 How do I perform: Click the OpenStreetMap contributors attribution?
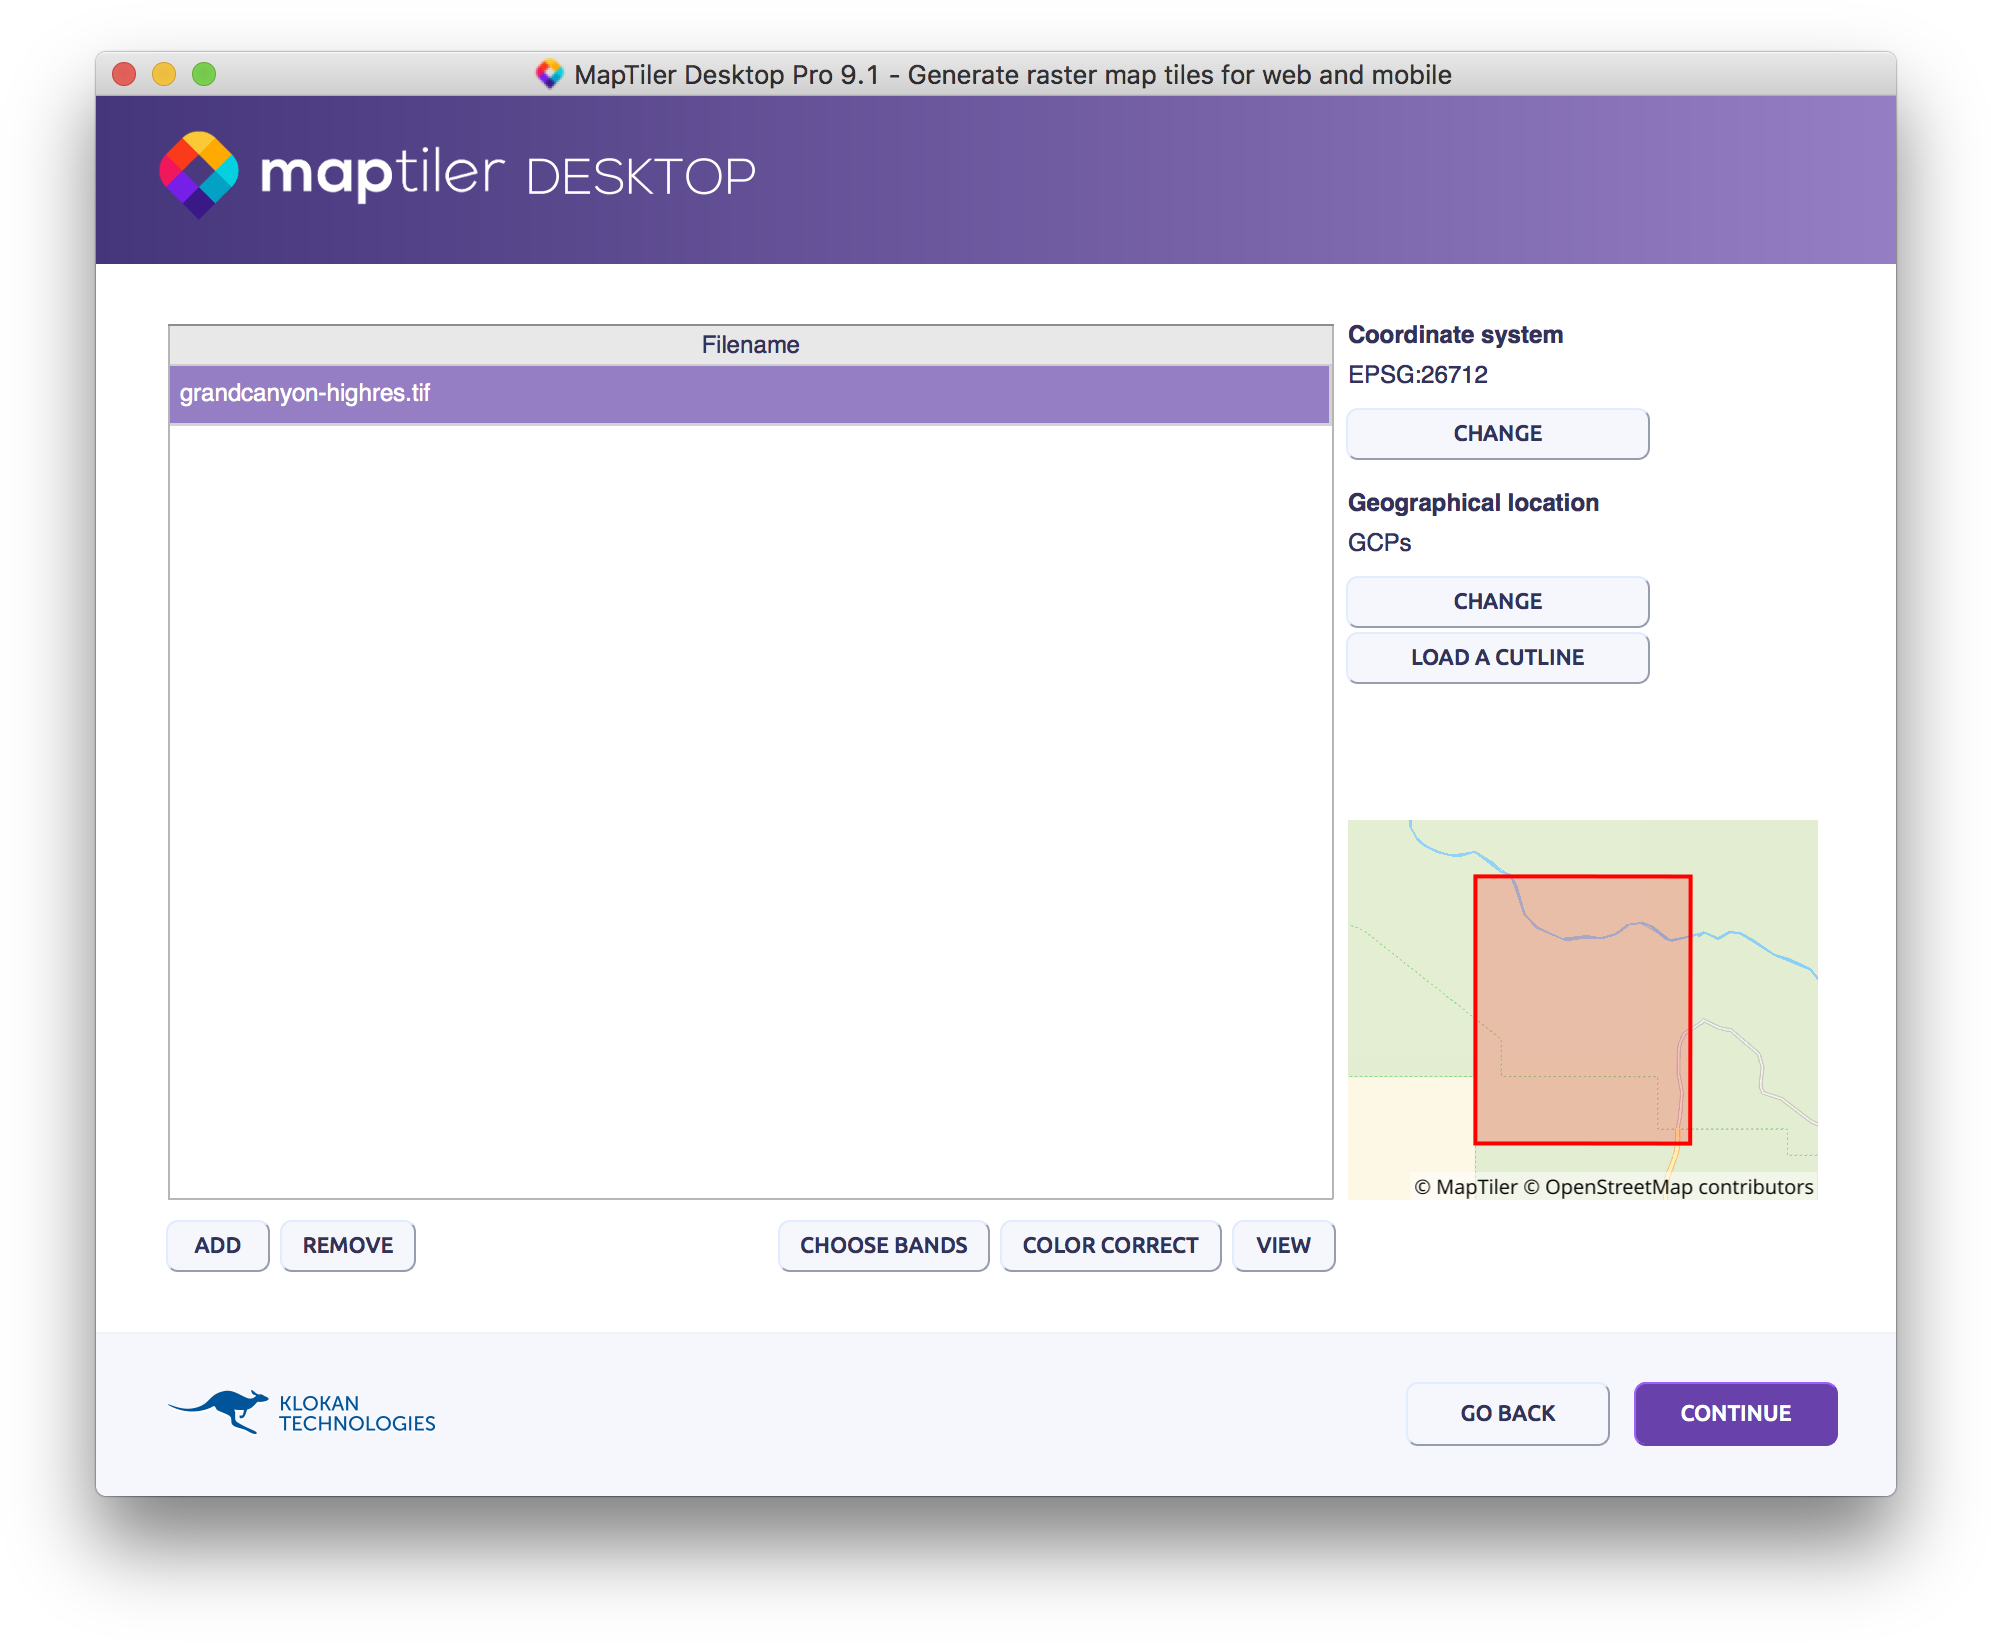(1667, 1187)
